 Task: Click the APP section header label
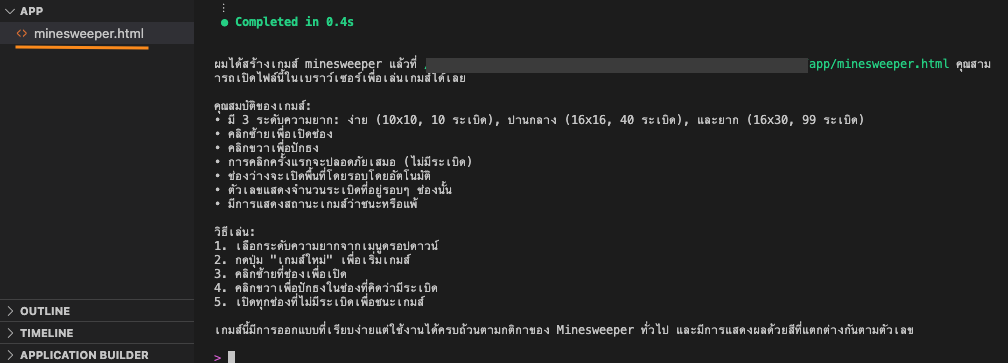click(x=32, y=11)
